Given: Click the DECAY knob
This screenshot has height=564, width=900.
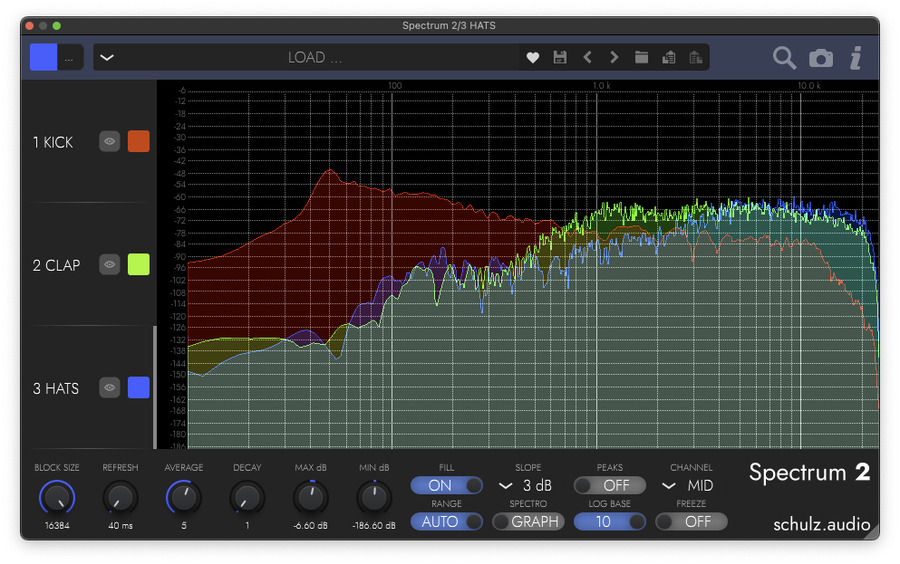Looking at the screenshot, I should click(x=247, y=497).
